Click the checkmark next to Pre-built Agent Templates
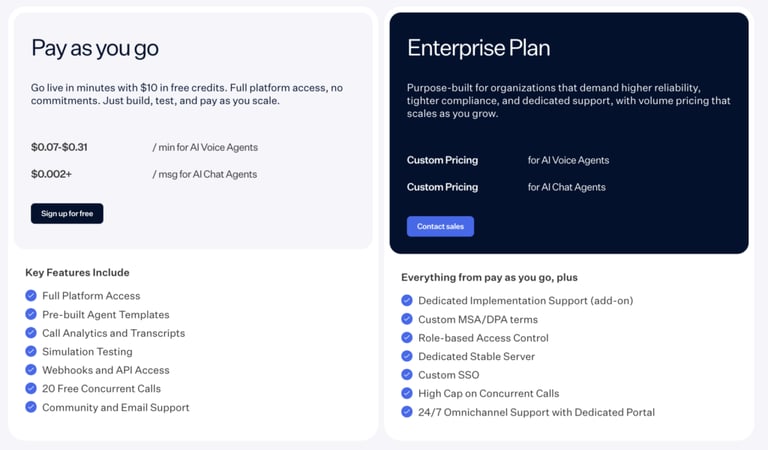Viewport: 768px width, 450px height. (31, 314)
